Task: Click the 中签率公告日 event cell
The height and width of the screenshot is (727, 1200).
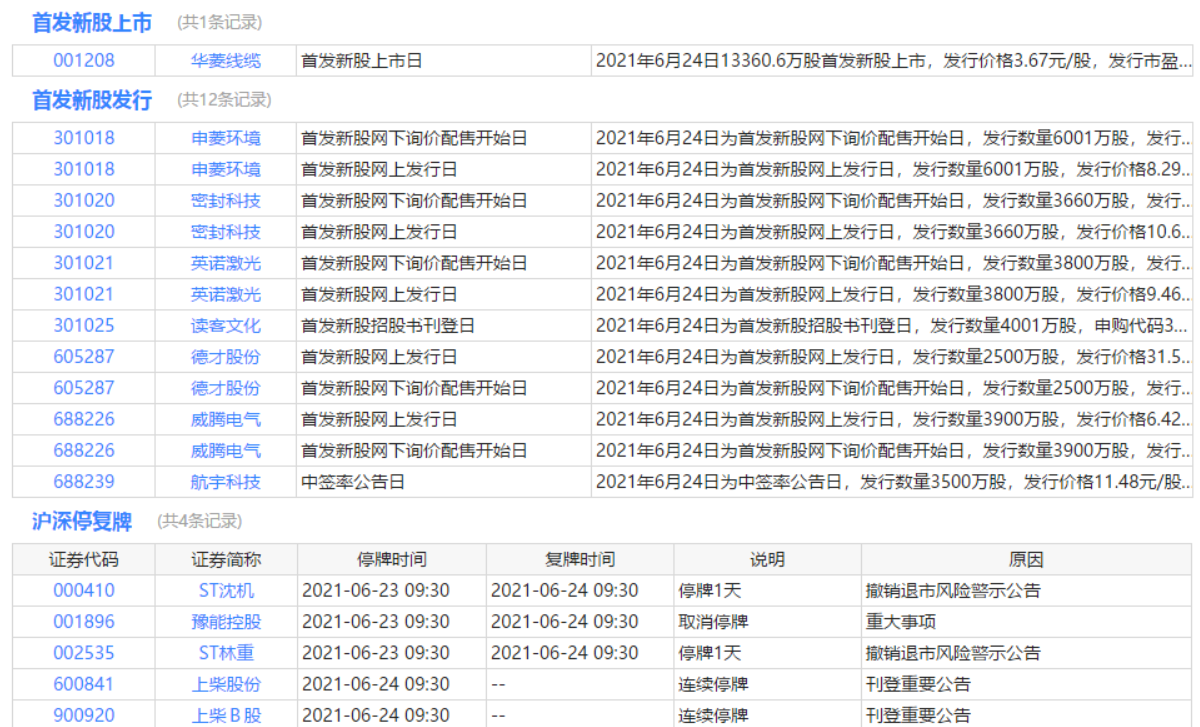Action: (353, 482)
